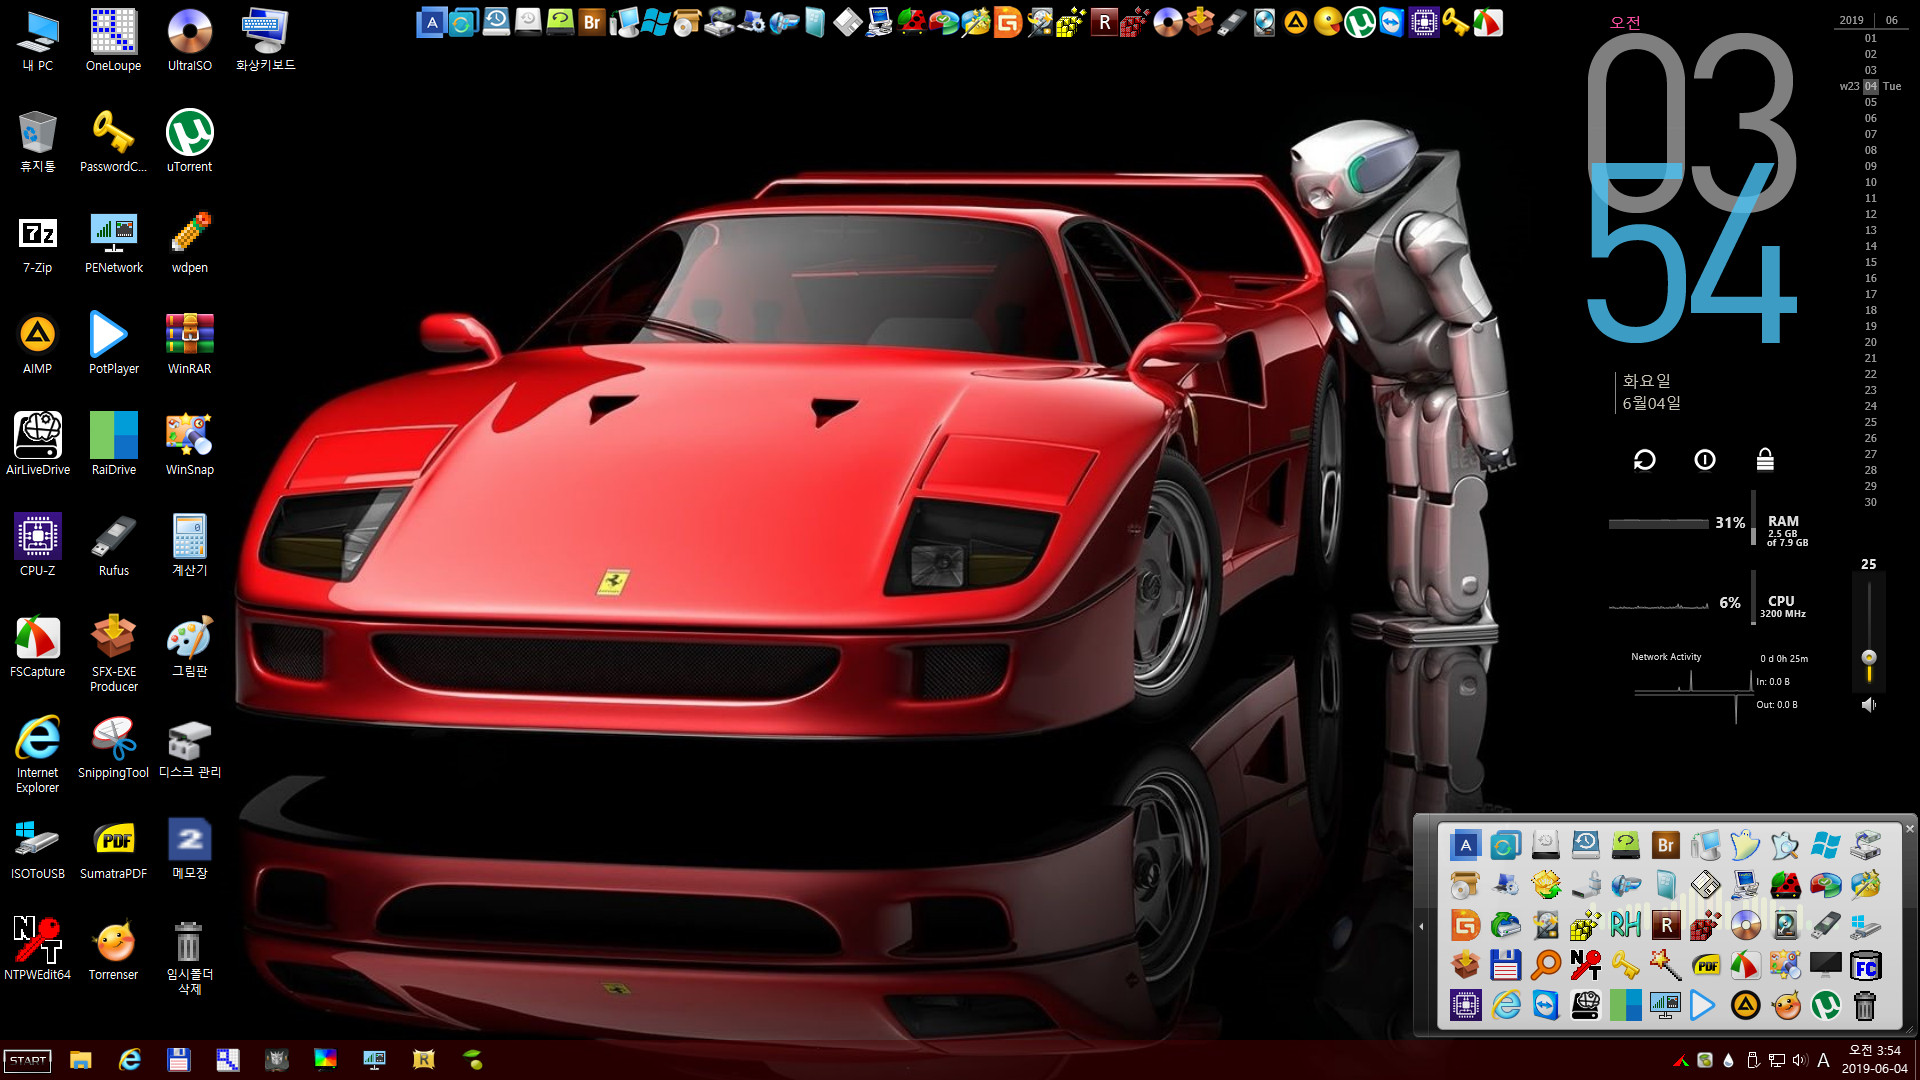
Task: Open File Explorer from the taskbar
Action: tap(81, 1060)
